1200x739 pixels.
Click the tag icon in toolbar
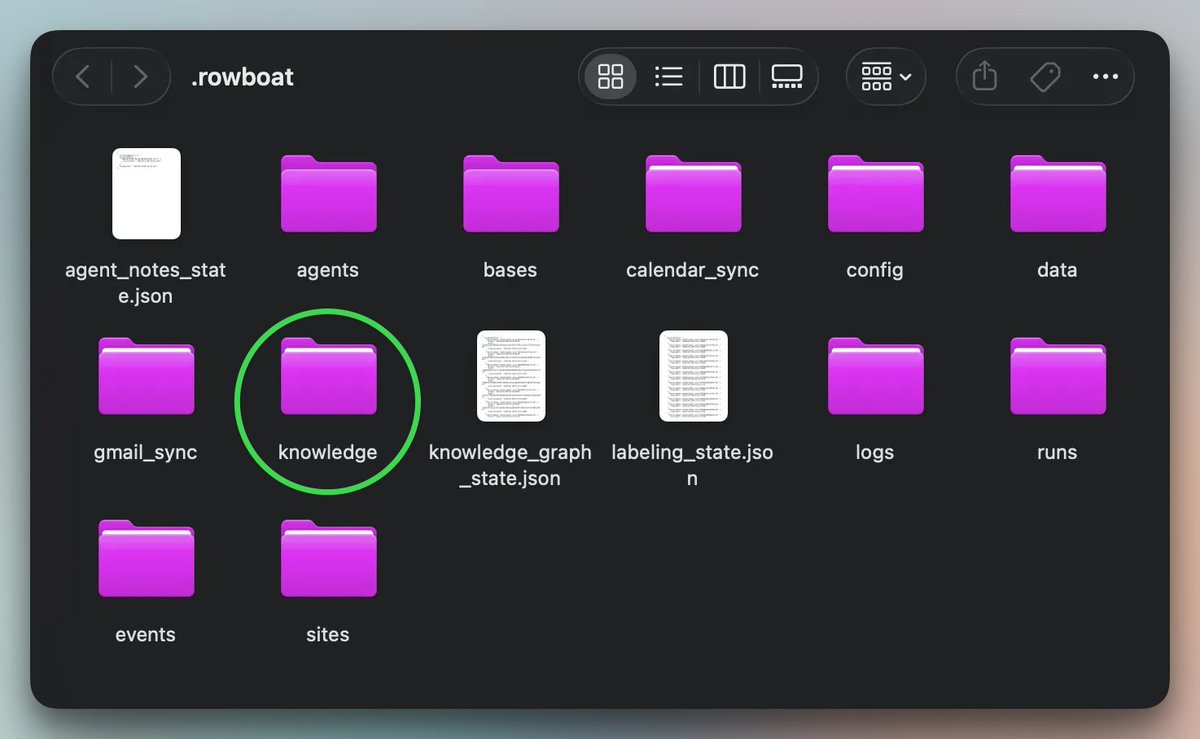coord(1045,76)
